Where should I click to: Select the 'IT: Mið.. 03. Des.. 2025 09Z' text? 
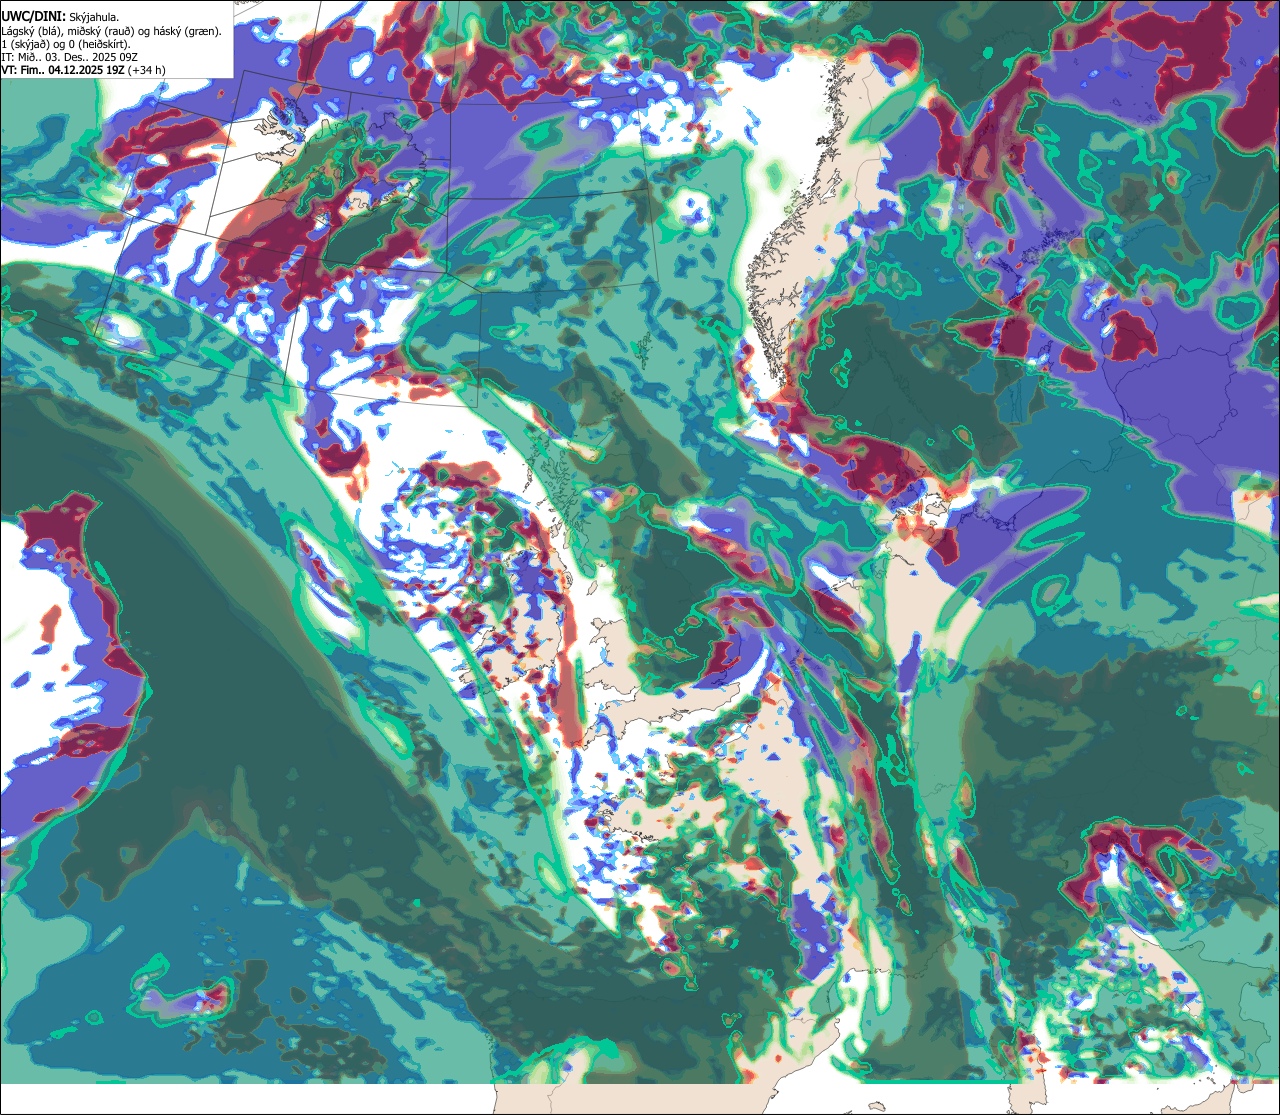tap(70, 56)
